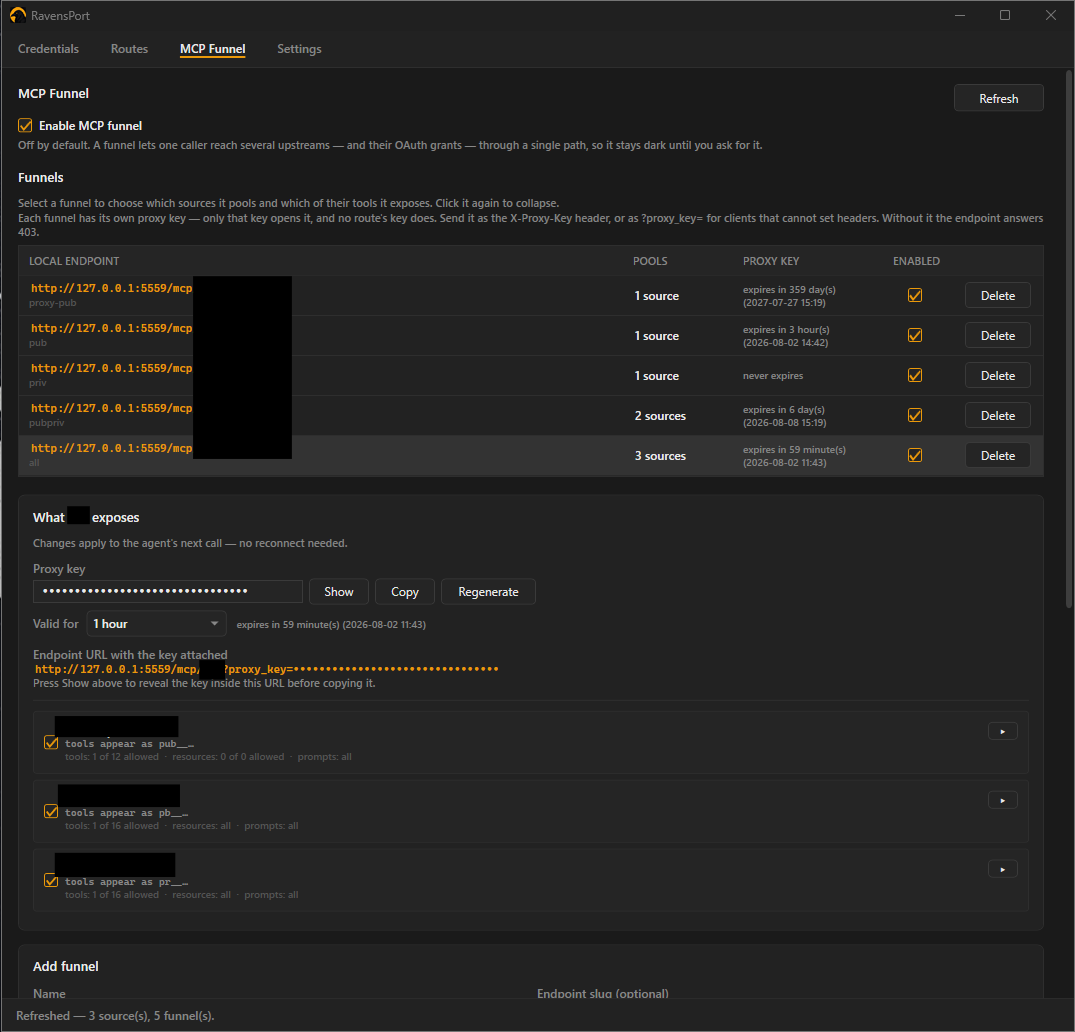1075x1032 pixels.
Task: Disable the proxy-pub funnel enabled checkbox
Action: (x=915, y=296)
